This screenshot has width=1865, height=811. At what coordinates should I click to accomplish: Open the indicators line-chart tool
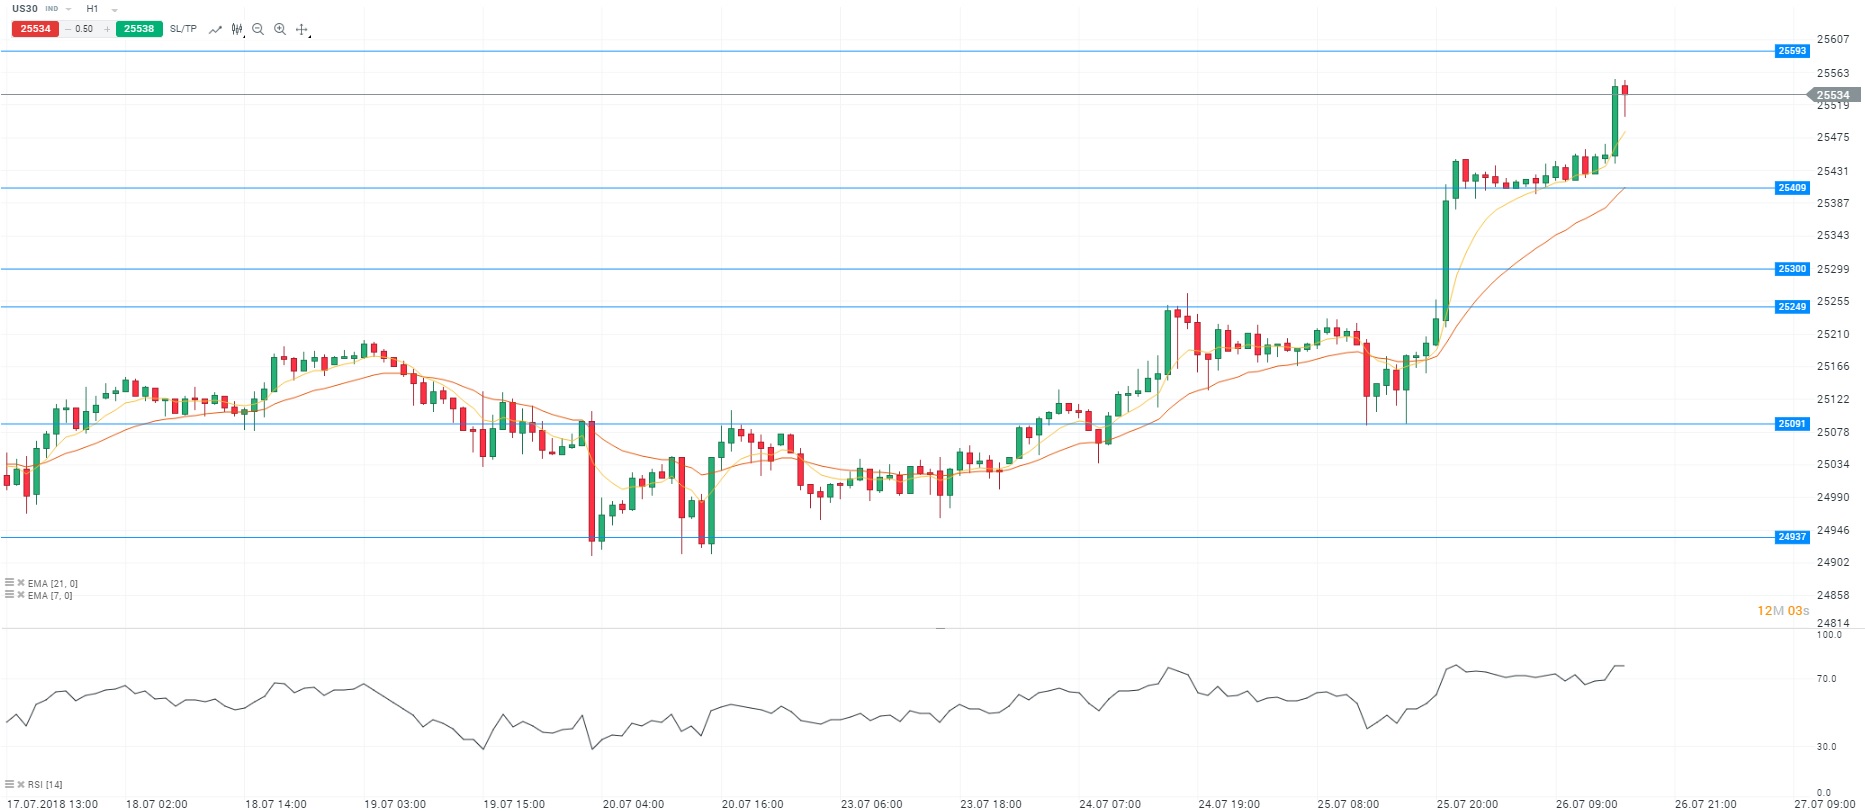[x=215, y=29]
